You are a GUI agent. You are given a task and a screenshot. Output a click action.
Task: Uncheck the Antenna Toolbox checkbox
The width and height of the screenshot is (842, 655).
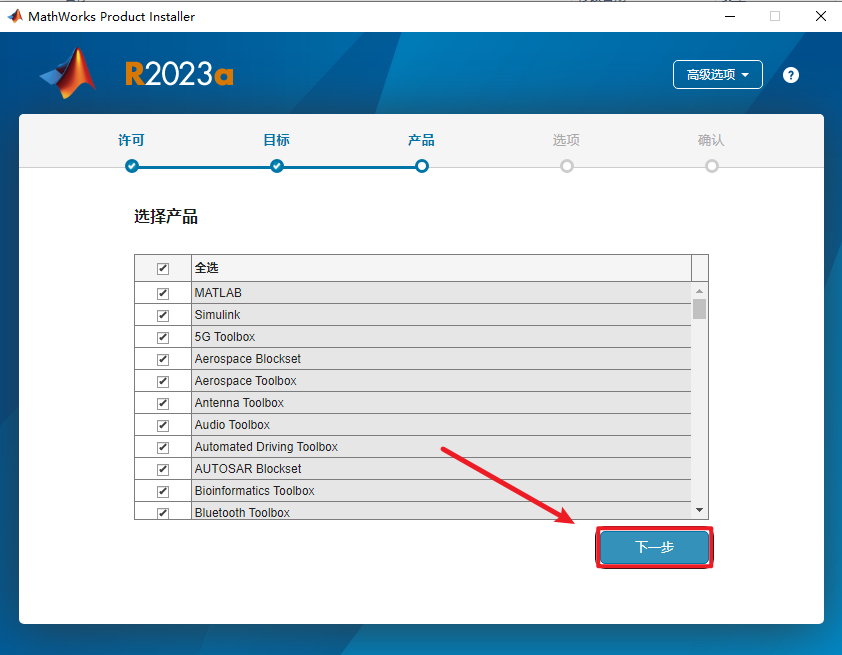pyautogui.click(x=163, y=404)
